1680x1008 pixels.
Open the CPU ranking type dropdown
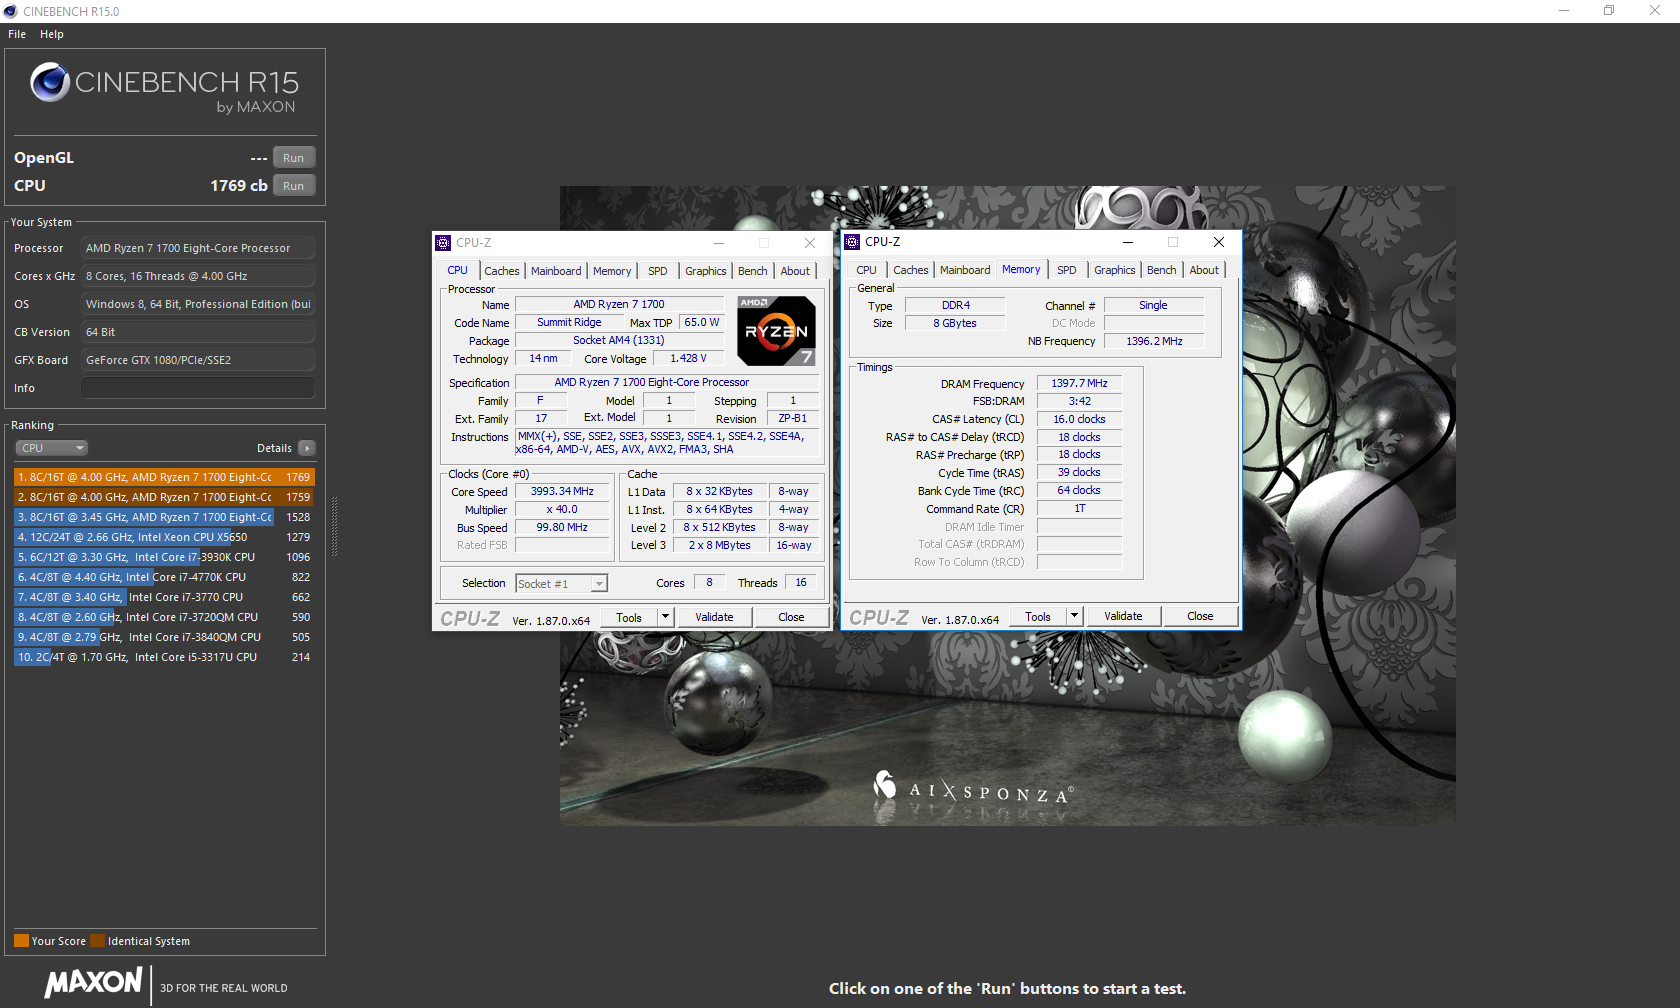pos(51,448)
